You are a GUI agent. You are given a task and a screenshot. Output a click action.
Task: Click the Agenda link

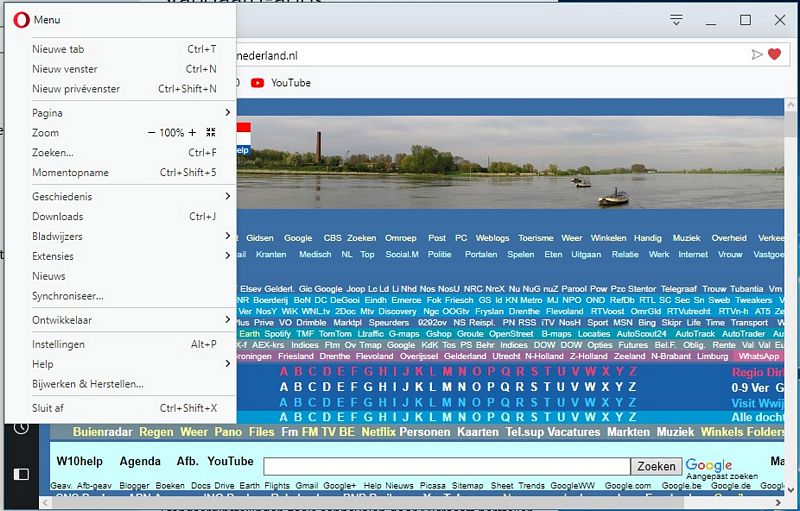coord(140,461)
